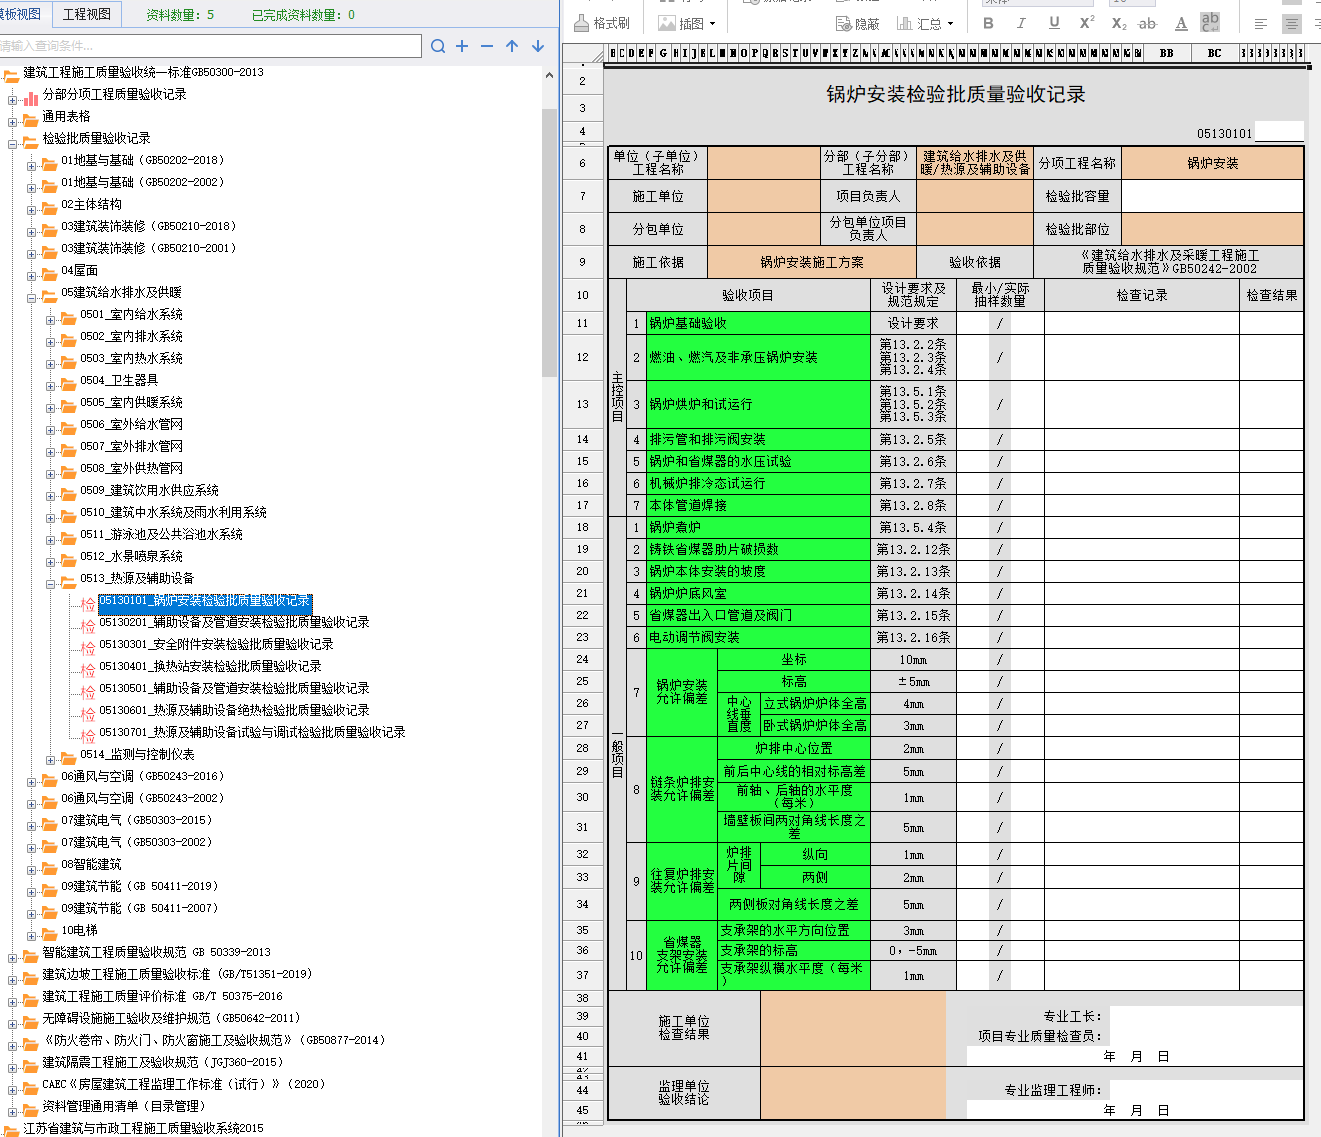Select 09建筑节能（GB 50411-2019） folder
This screenshot has width=1321, height=1137.
coord(139,887)
